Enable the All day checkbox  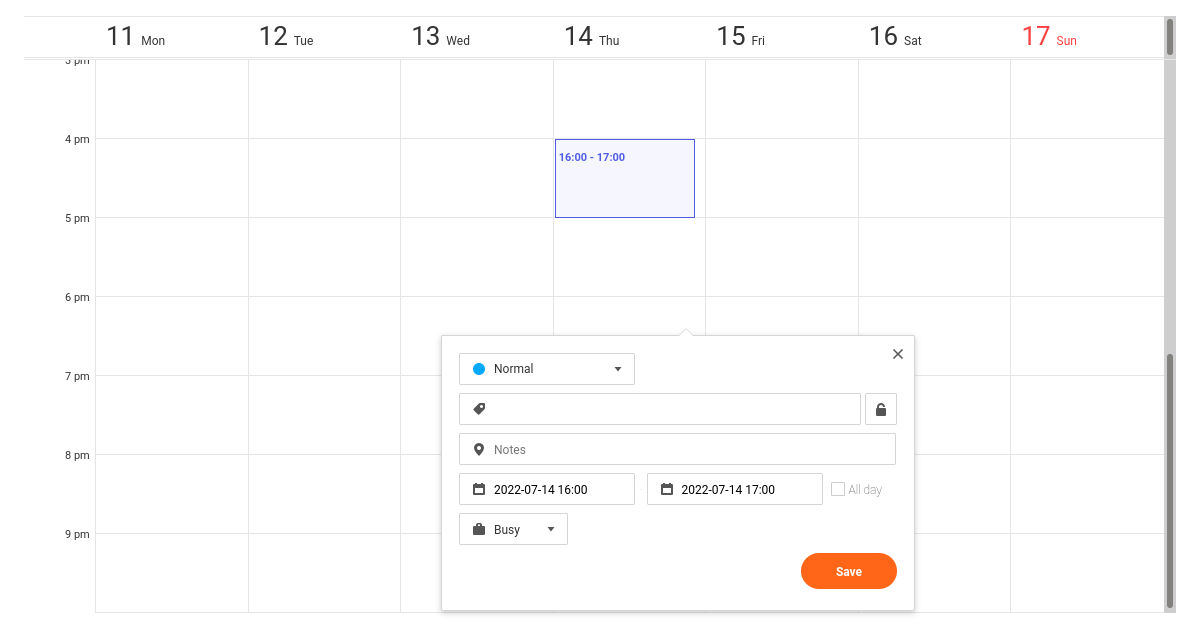tap(837, 488)
